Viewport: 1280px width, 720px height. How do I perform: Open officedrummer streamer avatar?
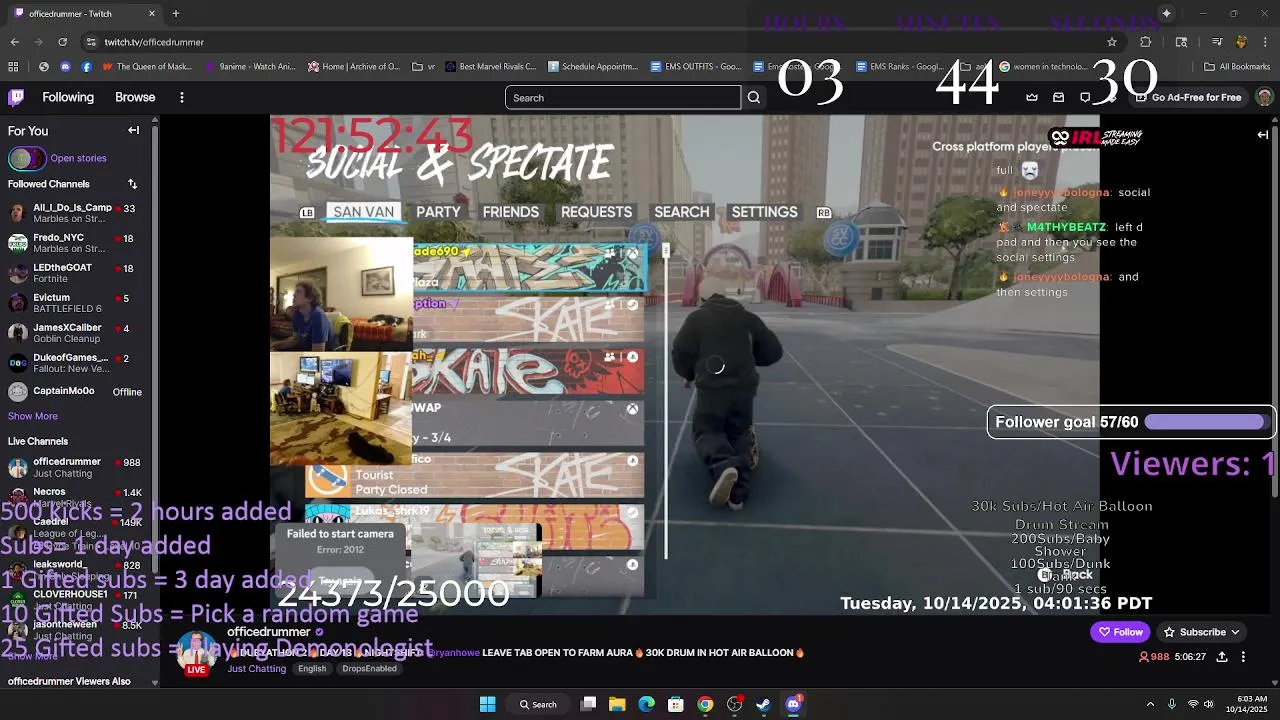click(x=197, y=652)
